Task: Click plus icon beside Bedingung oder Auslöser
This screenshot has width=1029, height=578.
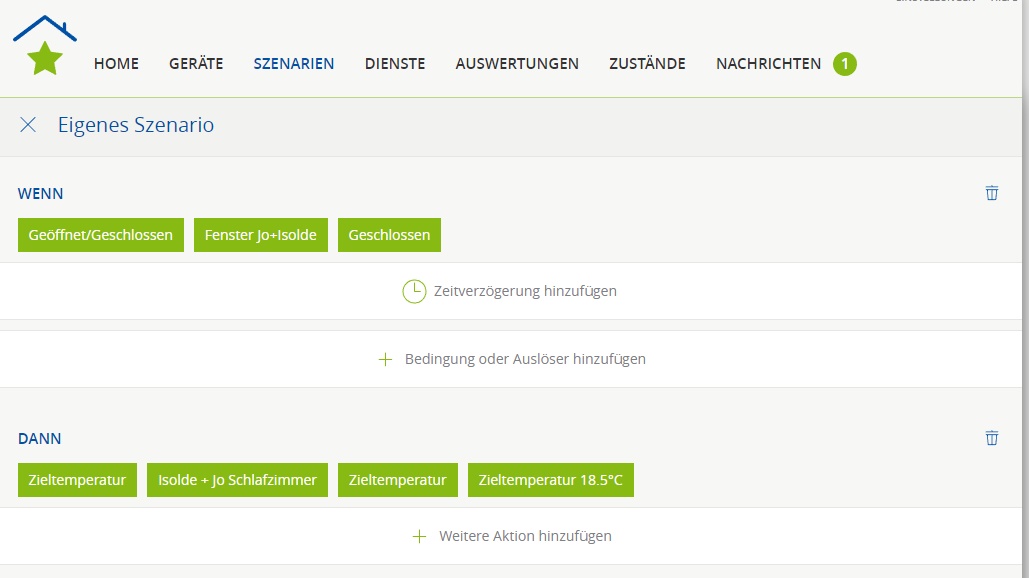Action: click(x=385, y=359)
